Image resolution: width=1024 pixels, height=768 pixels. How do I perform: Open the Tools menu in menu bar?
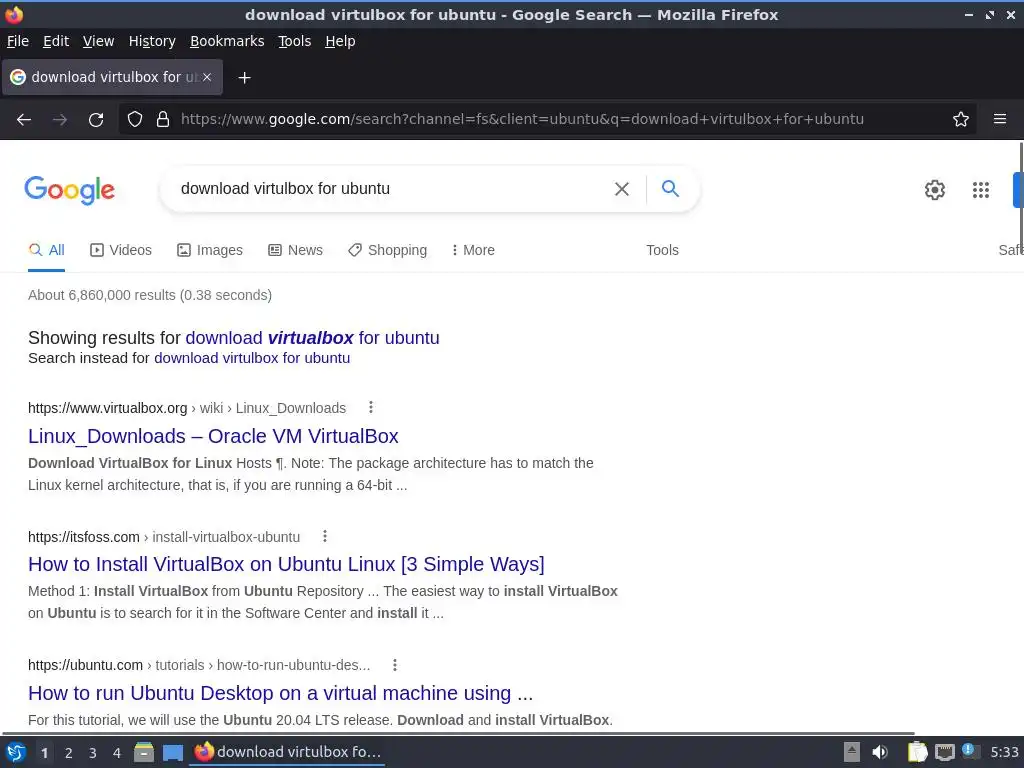(295, 41)
